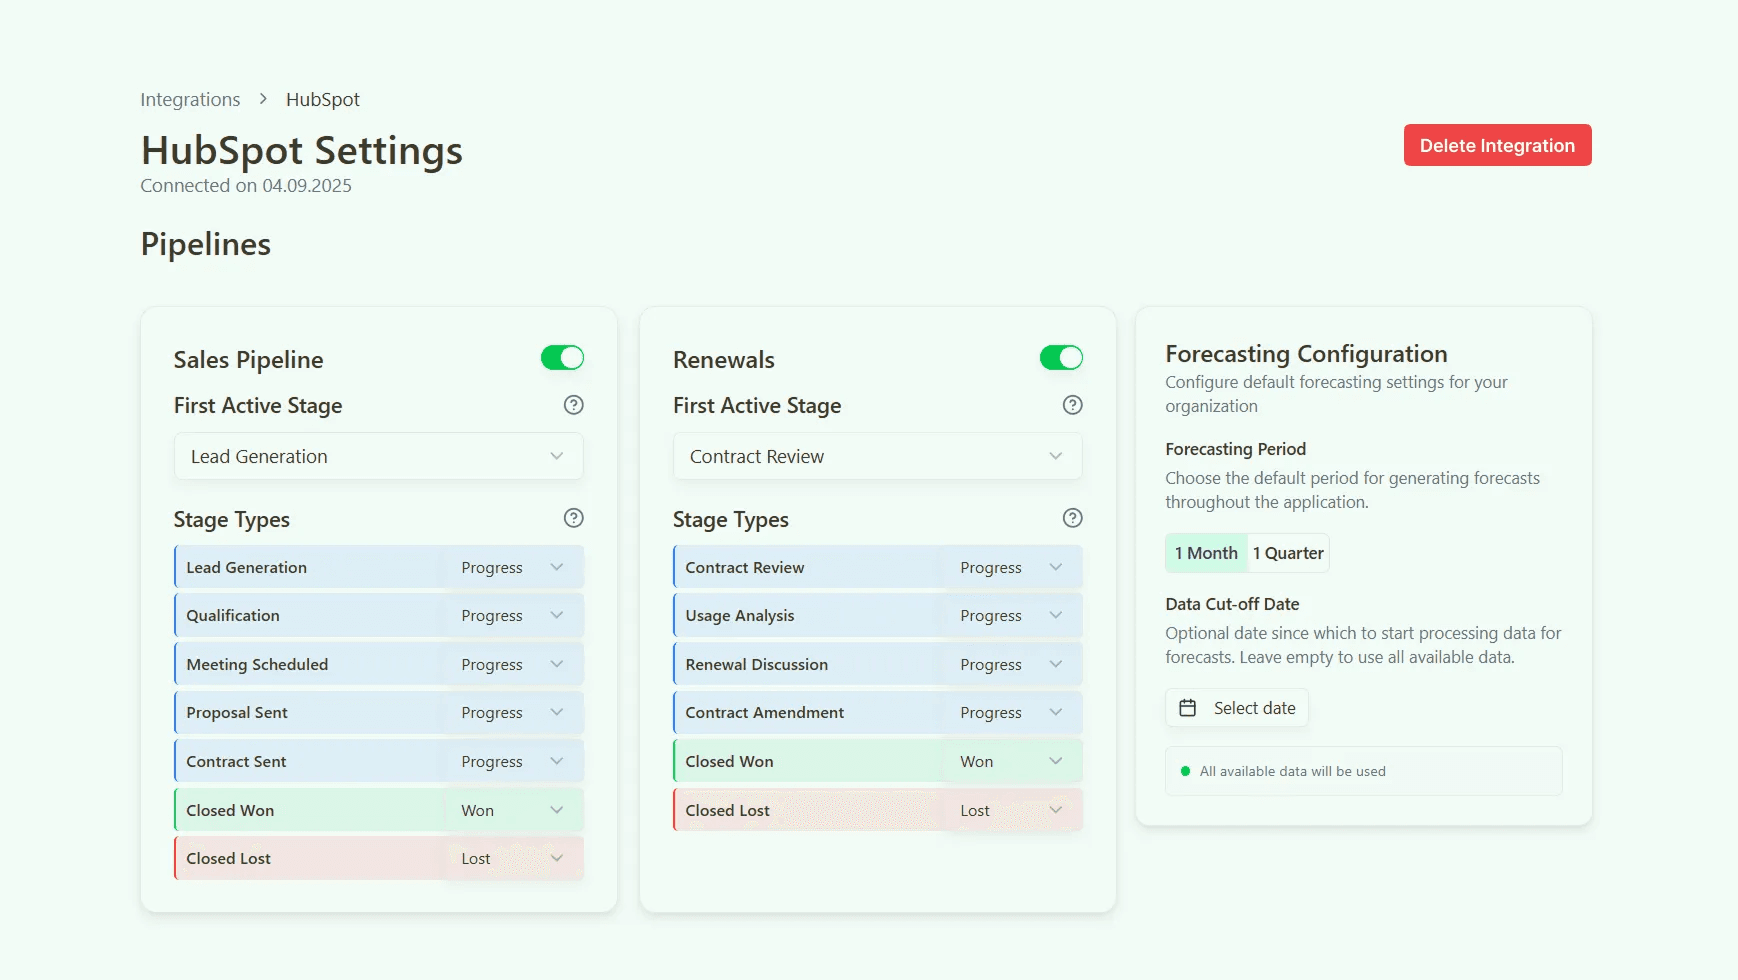Disable the Sales Pipeline toggle
This screenshot has height=980, width=1738.
[x=562, y=358]
